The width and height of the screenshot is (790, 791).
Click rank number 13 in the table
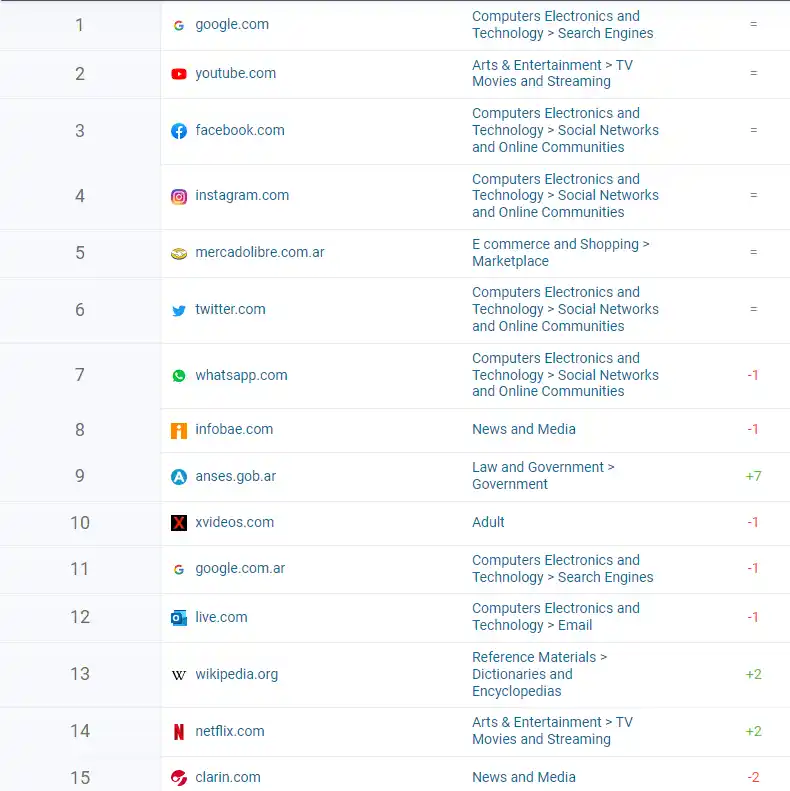[80, 674]
